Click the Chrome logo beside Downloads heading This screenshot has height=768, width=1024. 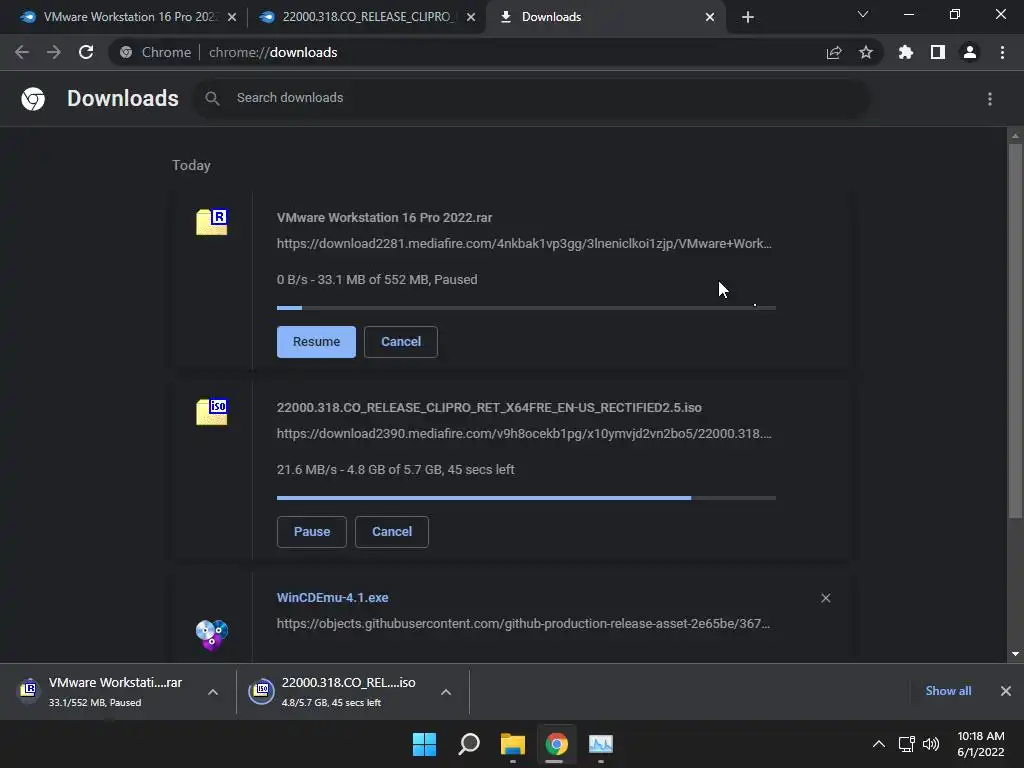33,99
